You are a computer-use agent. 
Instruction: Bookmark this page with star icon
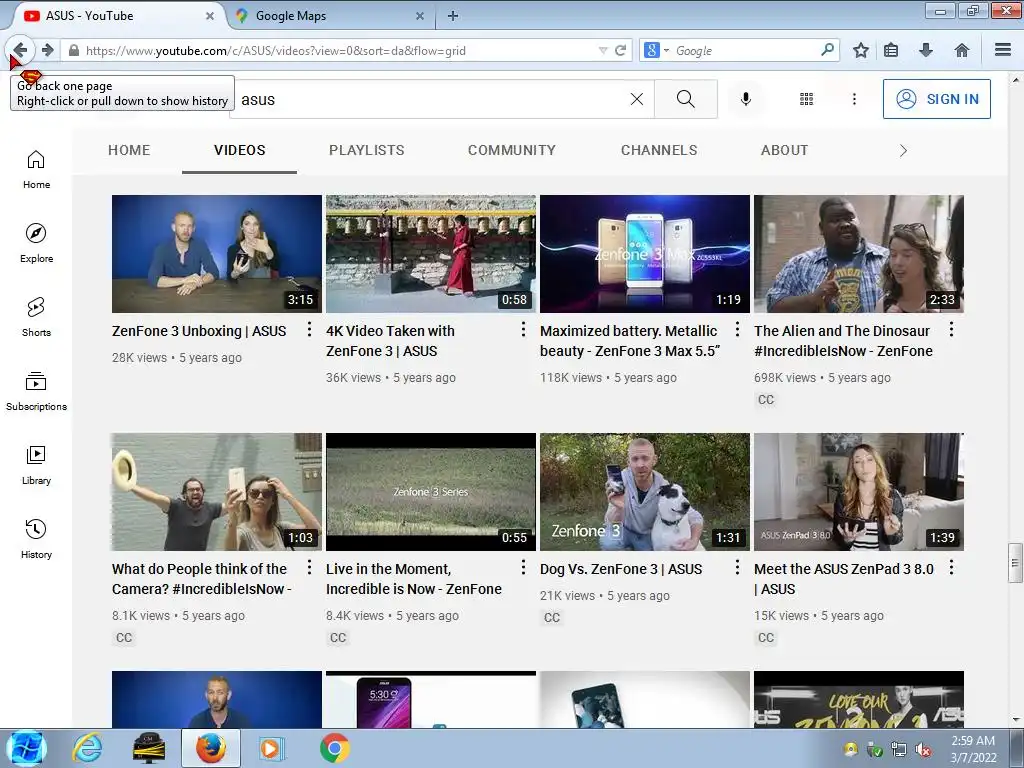point(861,50)
